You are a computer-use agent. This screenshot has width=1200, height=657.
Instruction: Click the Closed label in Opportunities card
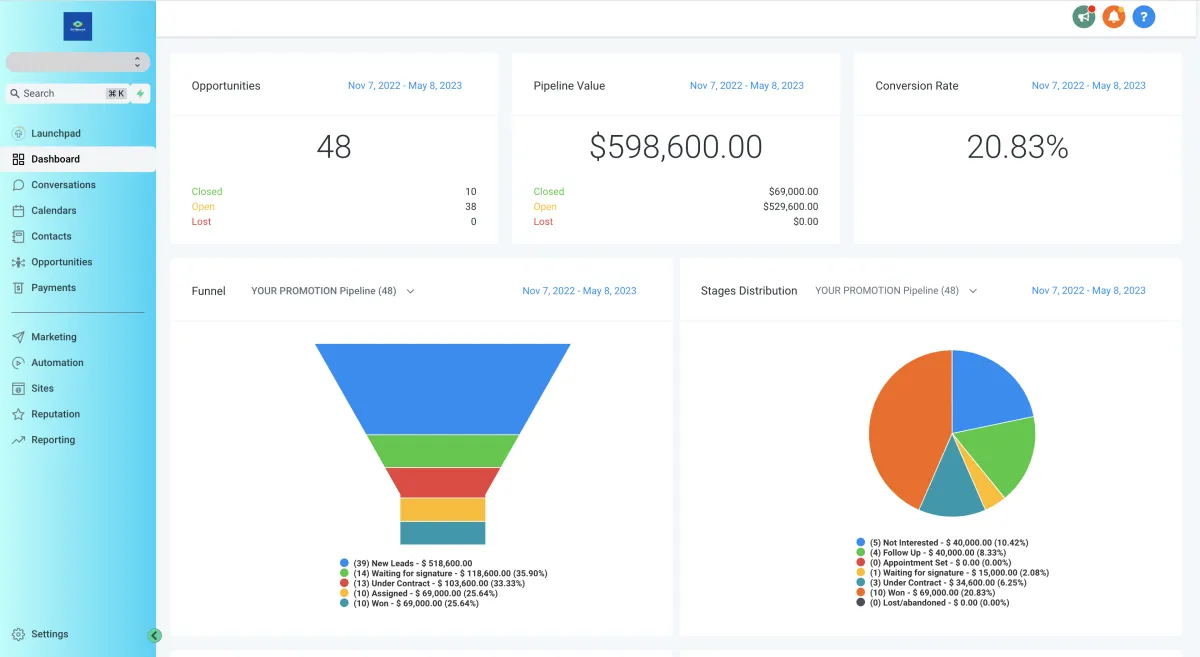point(207,192)
